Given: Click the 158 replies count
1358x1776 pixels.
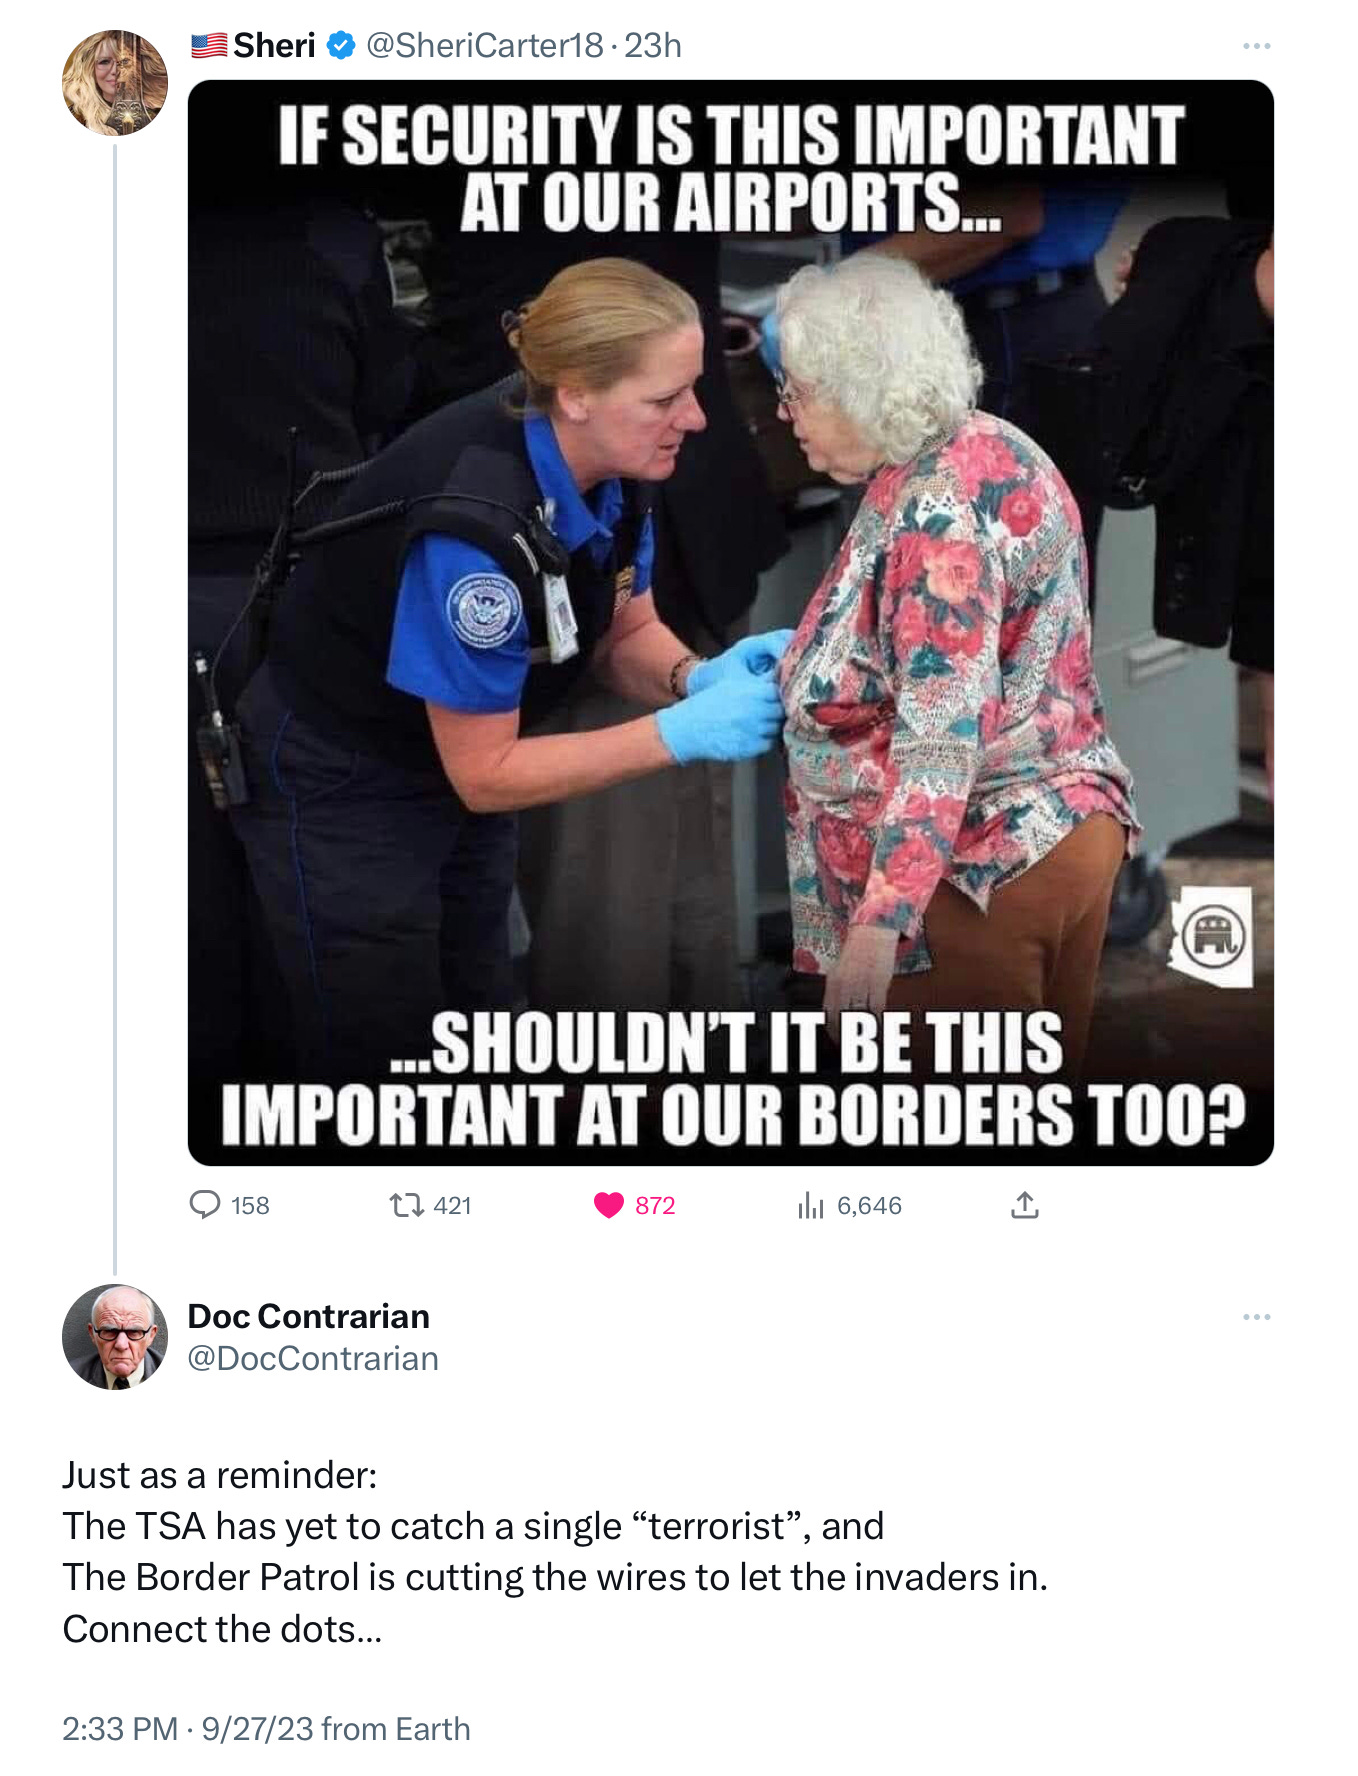Looking at the screenshot, I should [250, 1206].
